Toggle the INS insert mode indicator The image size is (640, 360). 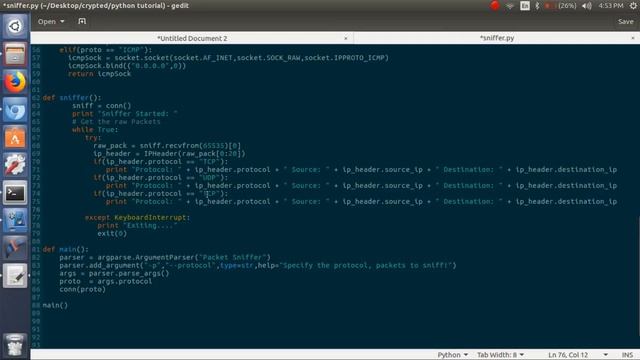627,355
